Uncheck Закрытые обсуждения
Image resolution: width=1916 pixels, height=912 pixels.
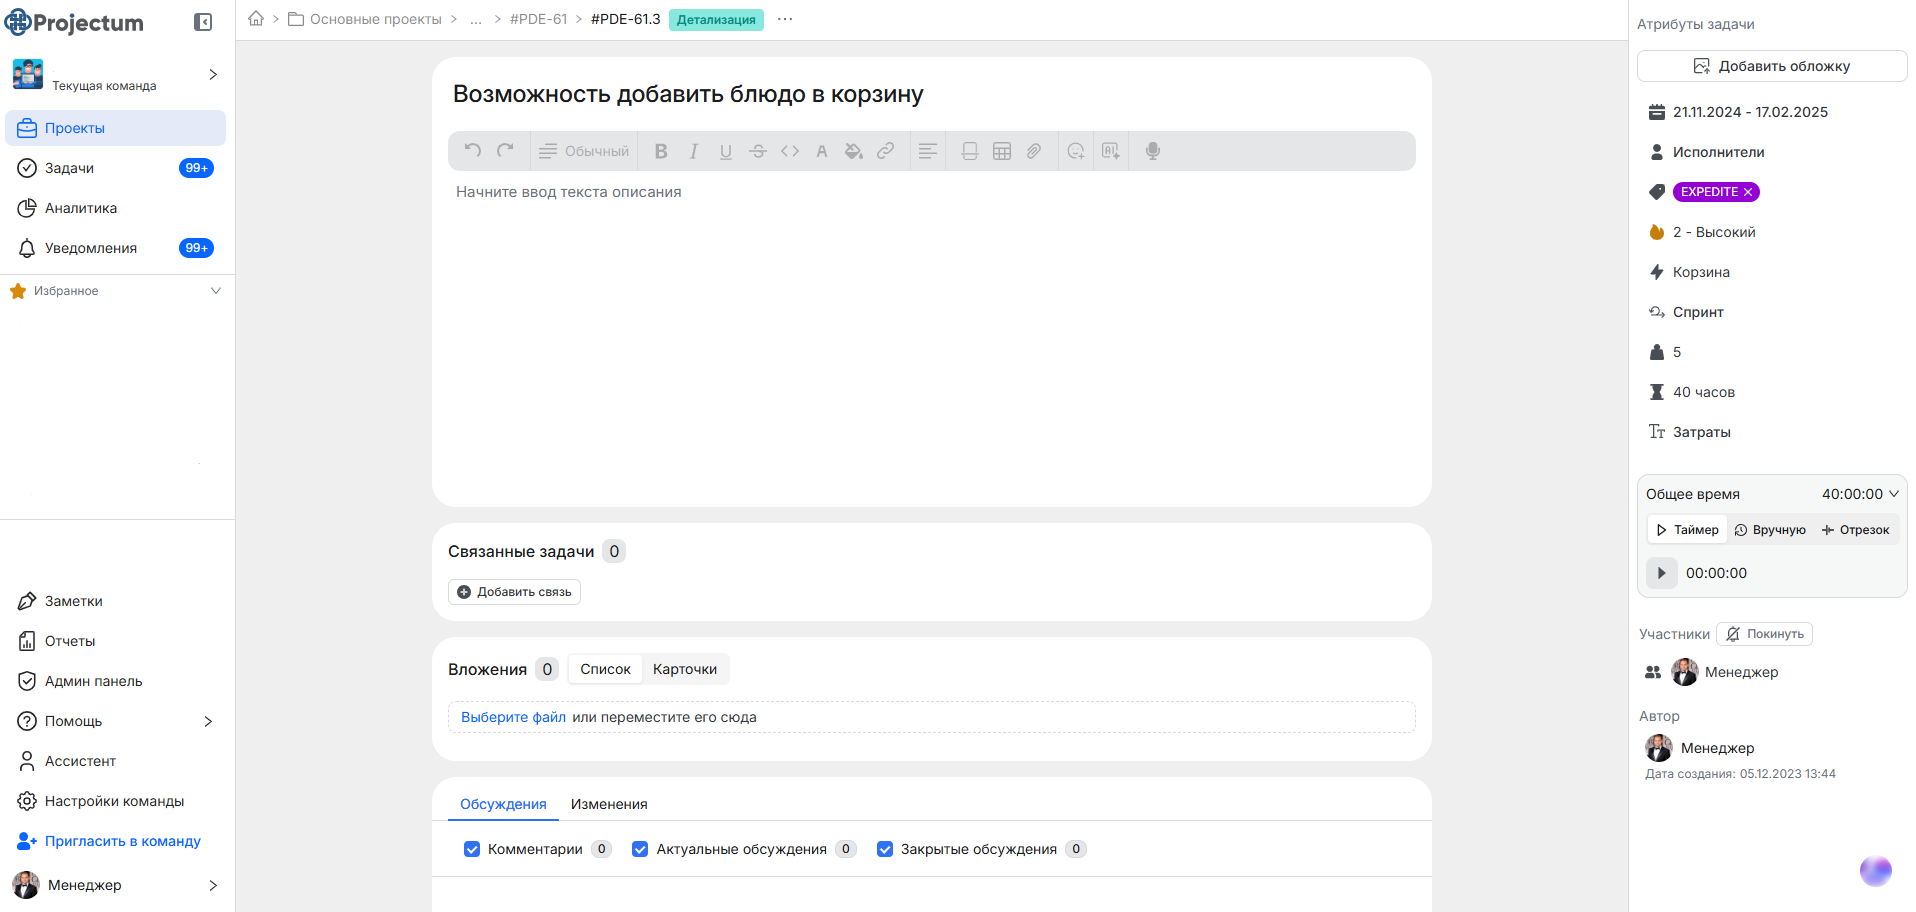click(x=885, y=849)
